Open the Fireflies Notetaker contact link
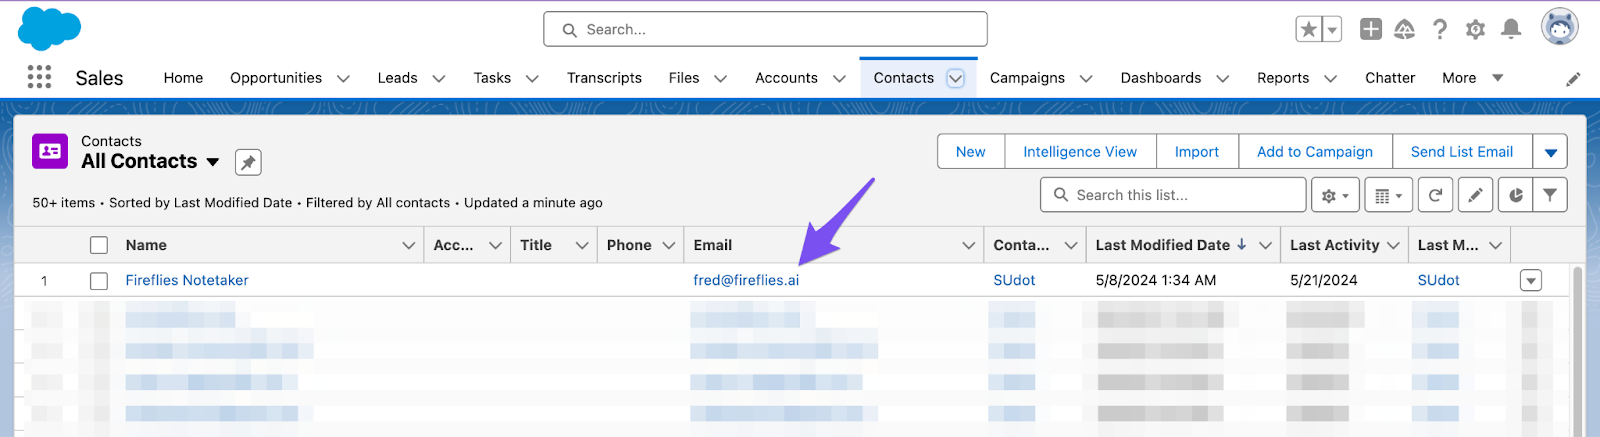The height and width of the screenshot is (437, 1600). (187, 281)
